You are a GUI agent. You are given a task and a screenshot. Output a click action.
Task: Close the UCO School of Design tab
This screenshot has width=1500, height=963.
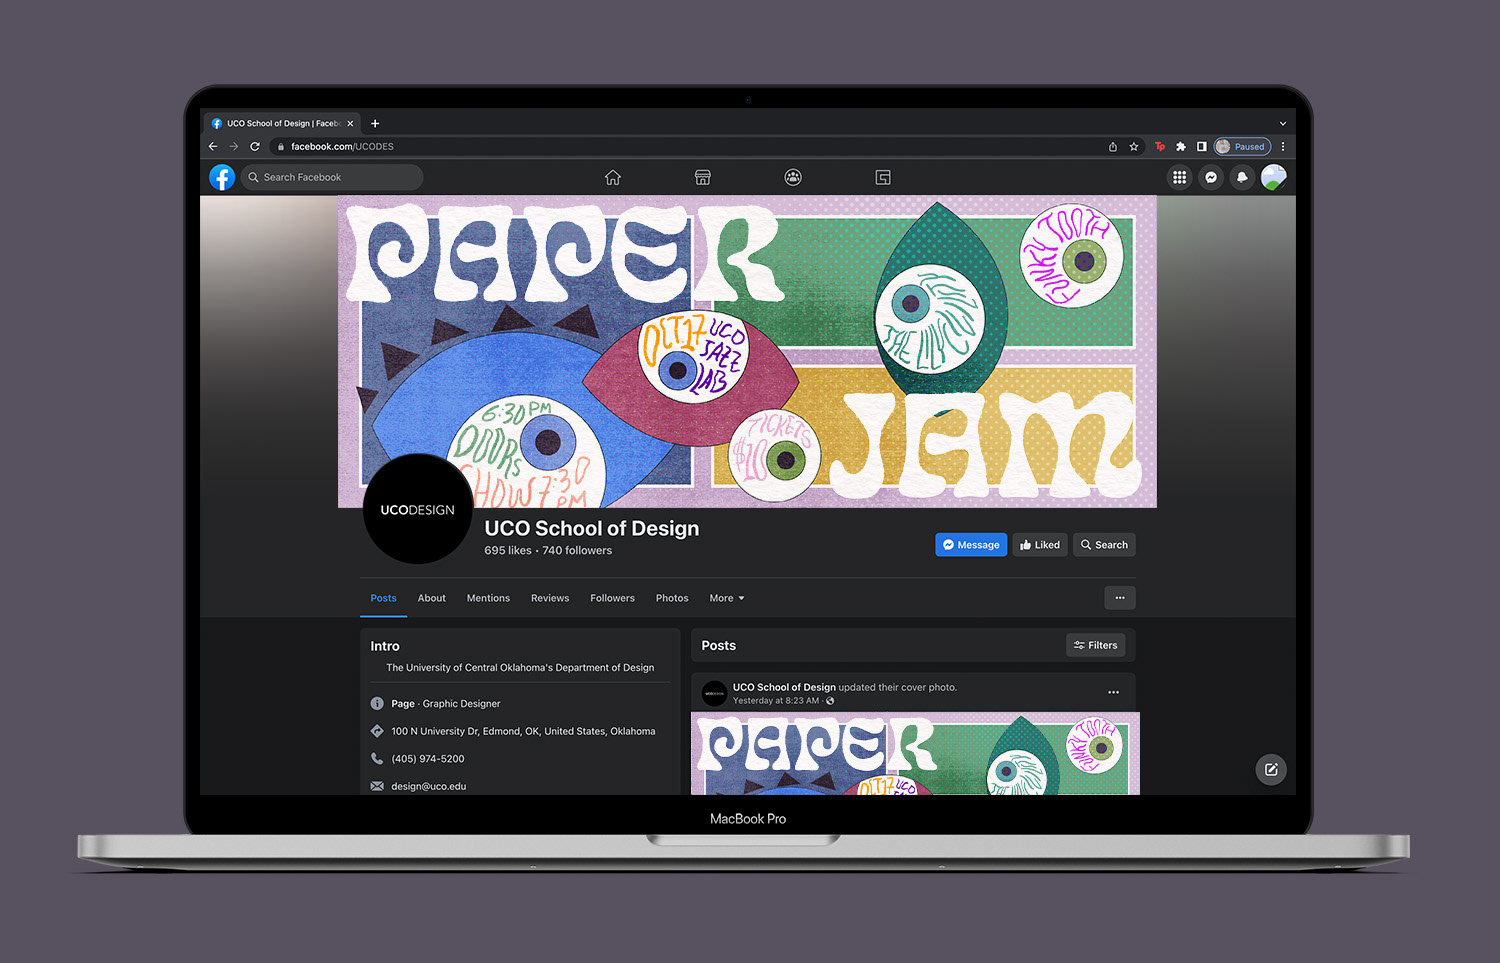point(350,123)
